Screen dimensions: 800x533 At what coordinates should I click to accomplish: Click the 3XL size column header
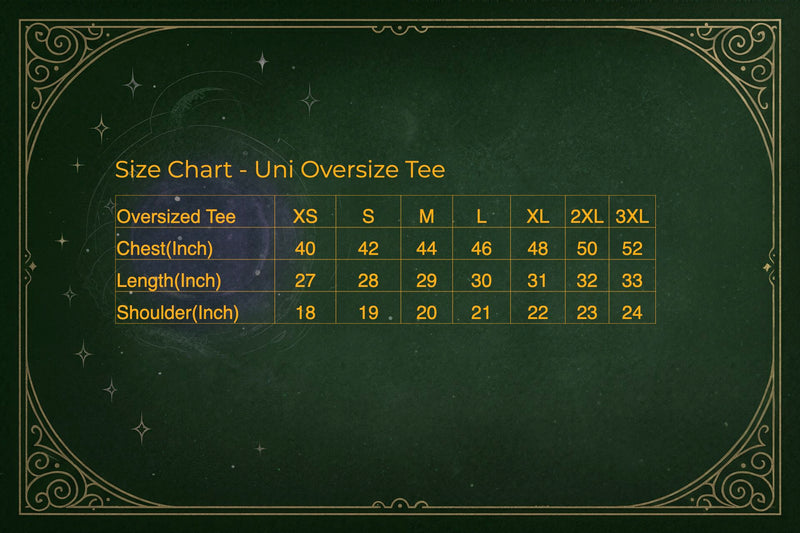coord(632,216)
